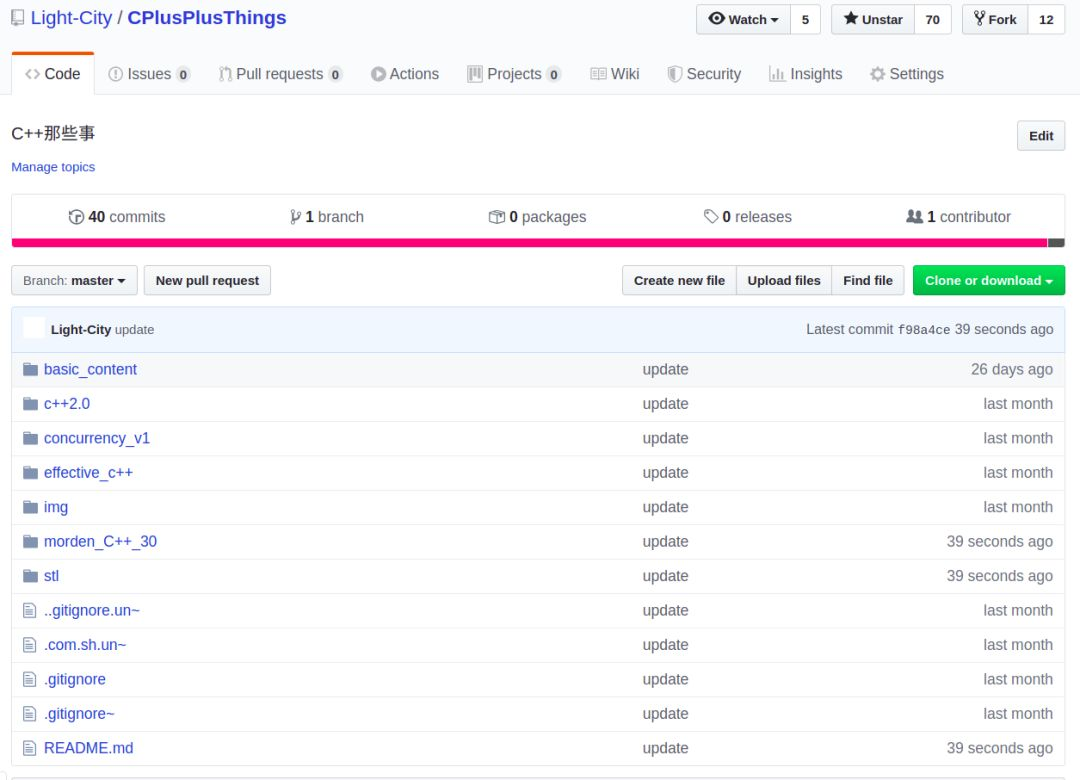Click Edit repository description button

1041,136
